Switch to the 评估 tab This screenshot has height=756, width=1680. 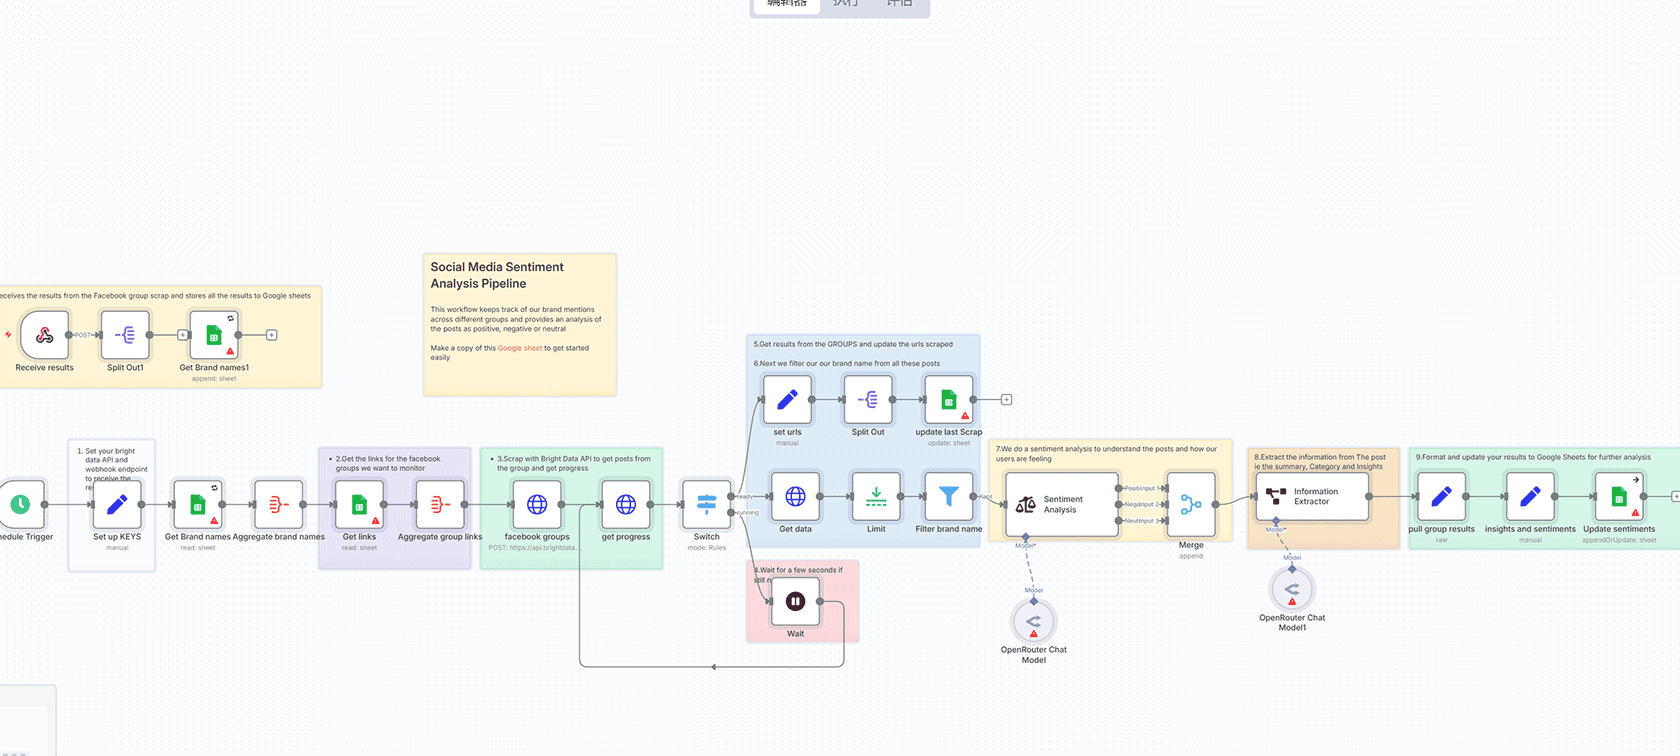pyautogui.click(x=899, y=4)
